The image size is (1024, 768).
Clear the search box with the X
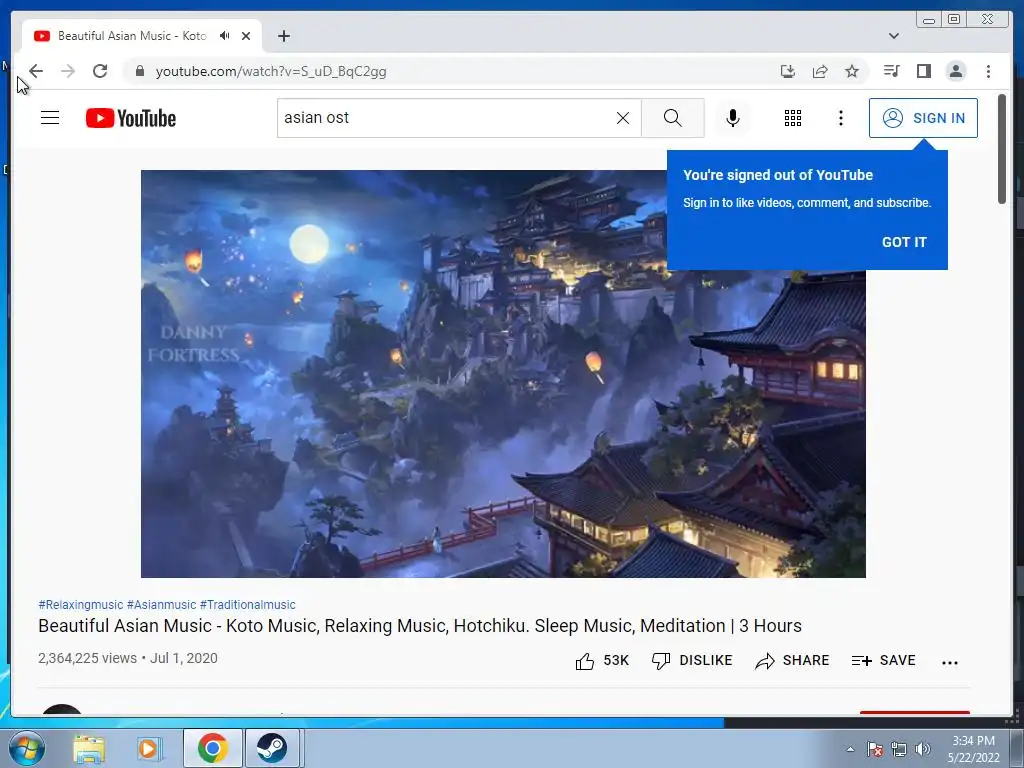click(x=623, y=118)
